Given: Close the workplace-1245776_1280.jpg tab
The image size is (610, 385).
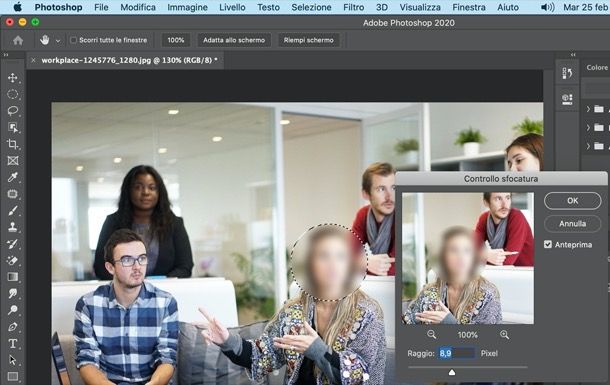Looking at the screenshot, I should 33,60.
